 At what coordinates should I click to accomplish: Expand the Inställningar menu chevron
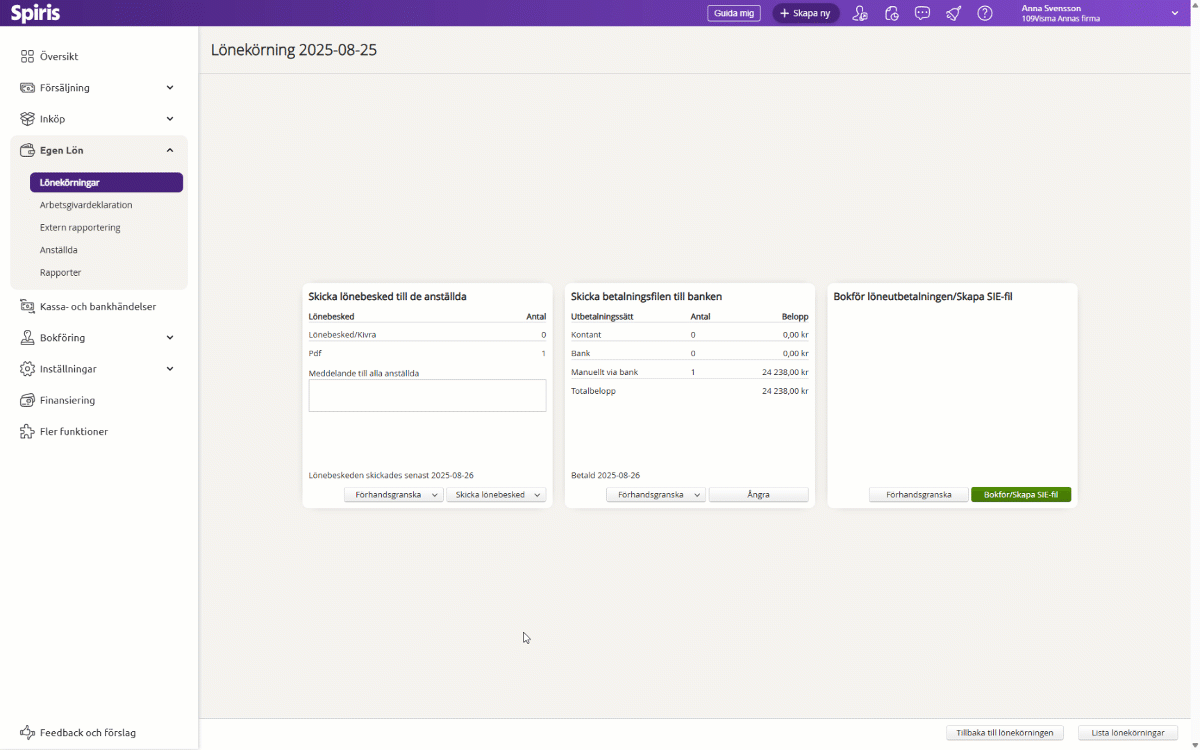pyautogui.click(x=170, y=369)
